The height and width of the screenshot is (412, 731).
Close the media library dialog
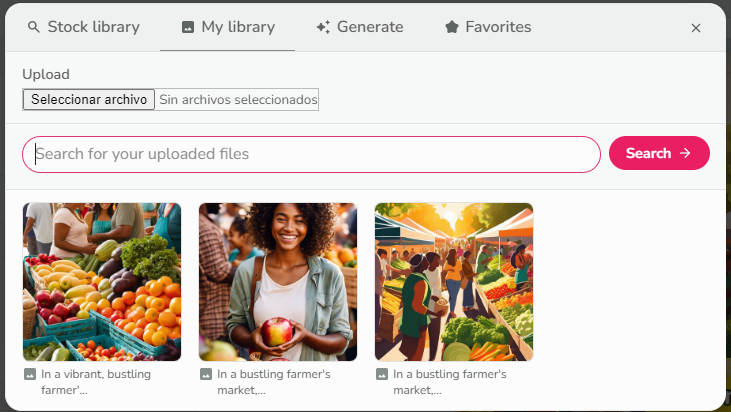pos(696,28)
